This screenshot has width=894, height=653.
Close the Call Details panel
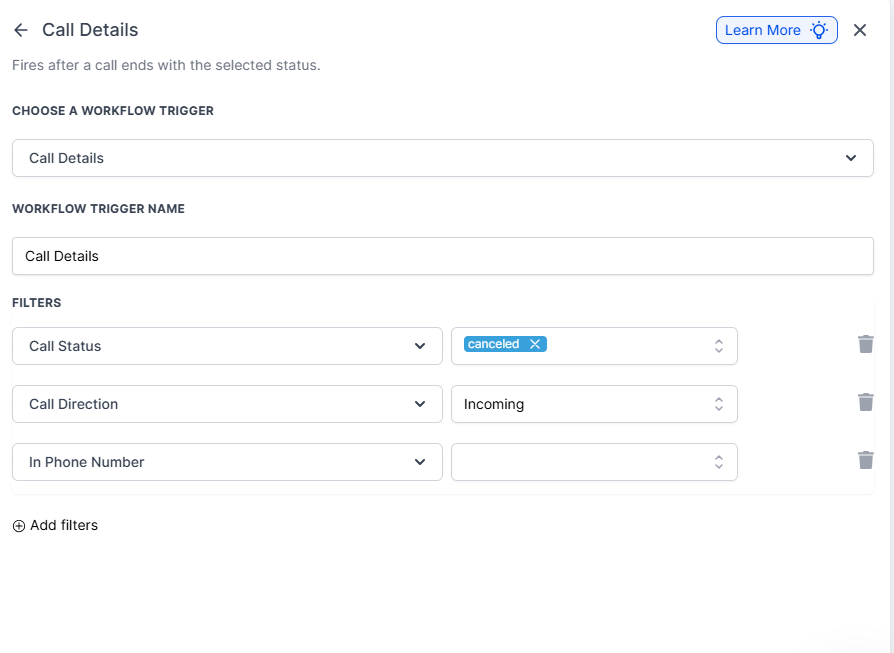pos(860,30)
